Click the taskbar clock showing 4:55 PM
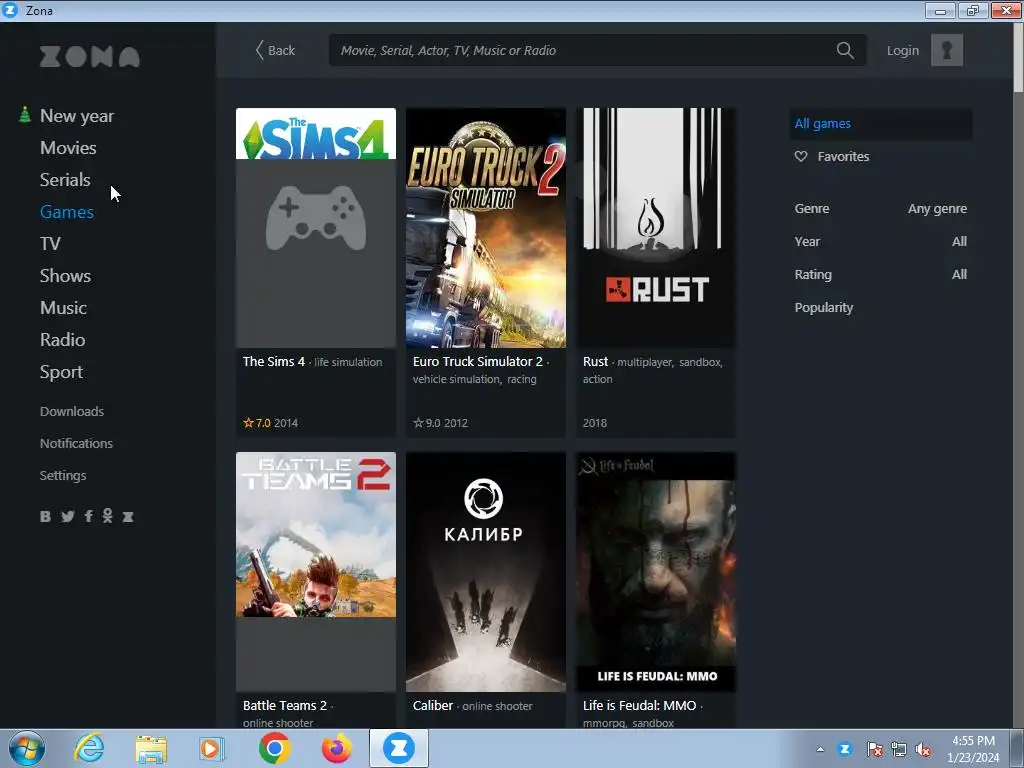The image size is (1024, 768). (x=973, y=748)
